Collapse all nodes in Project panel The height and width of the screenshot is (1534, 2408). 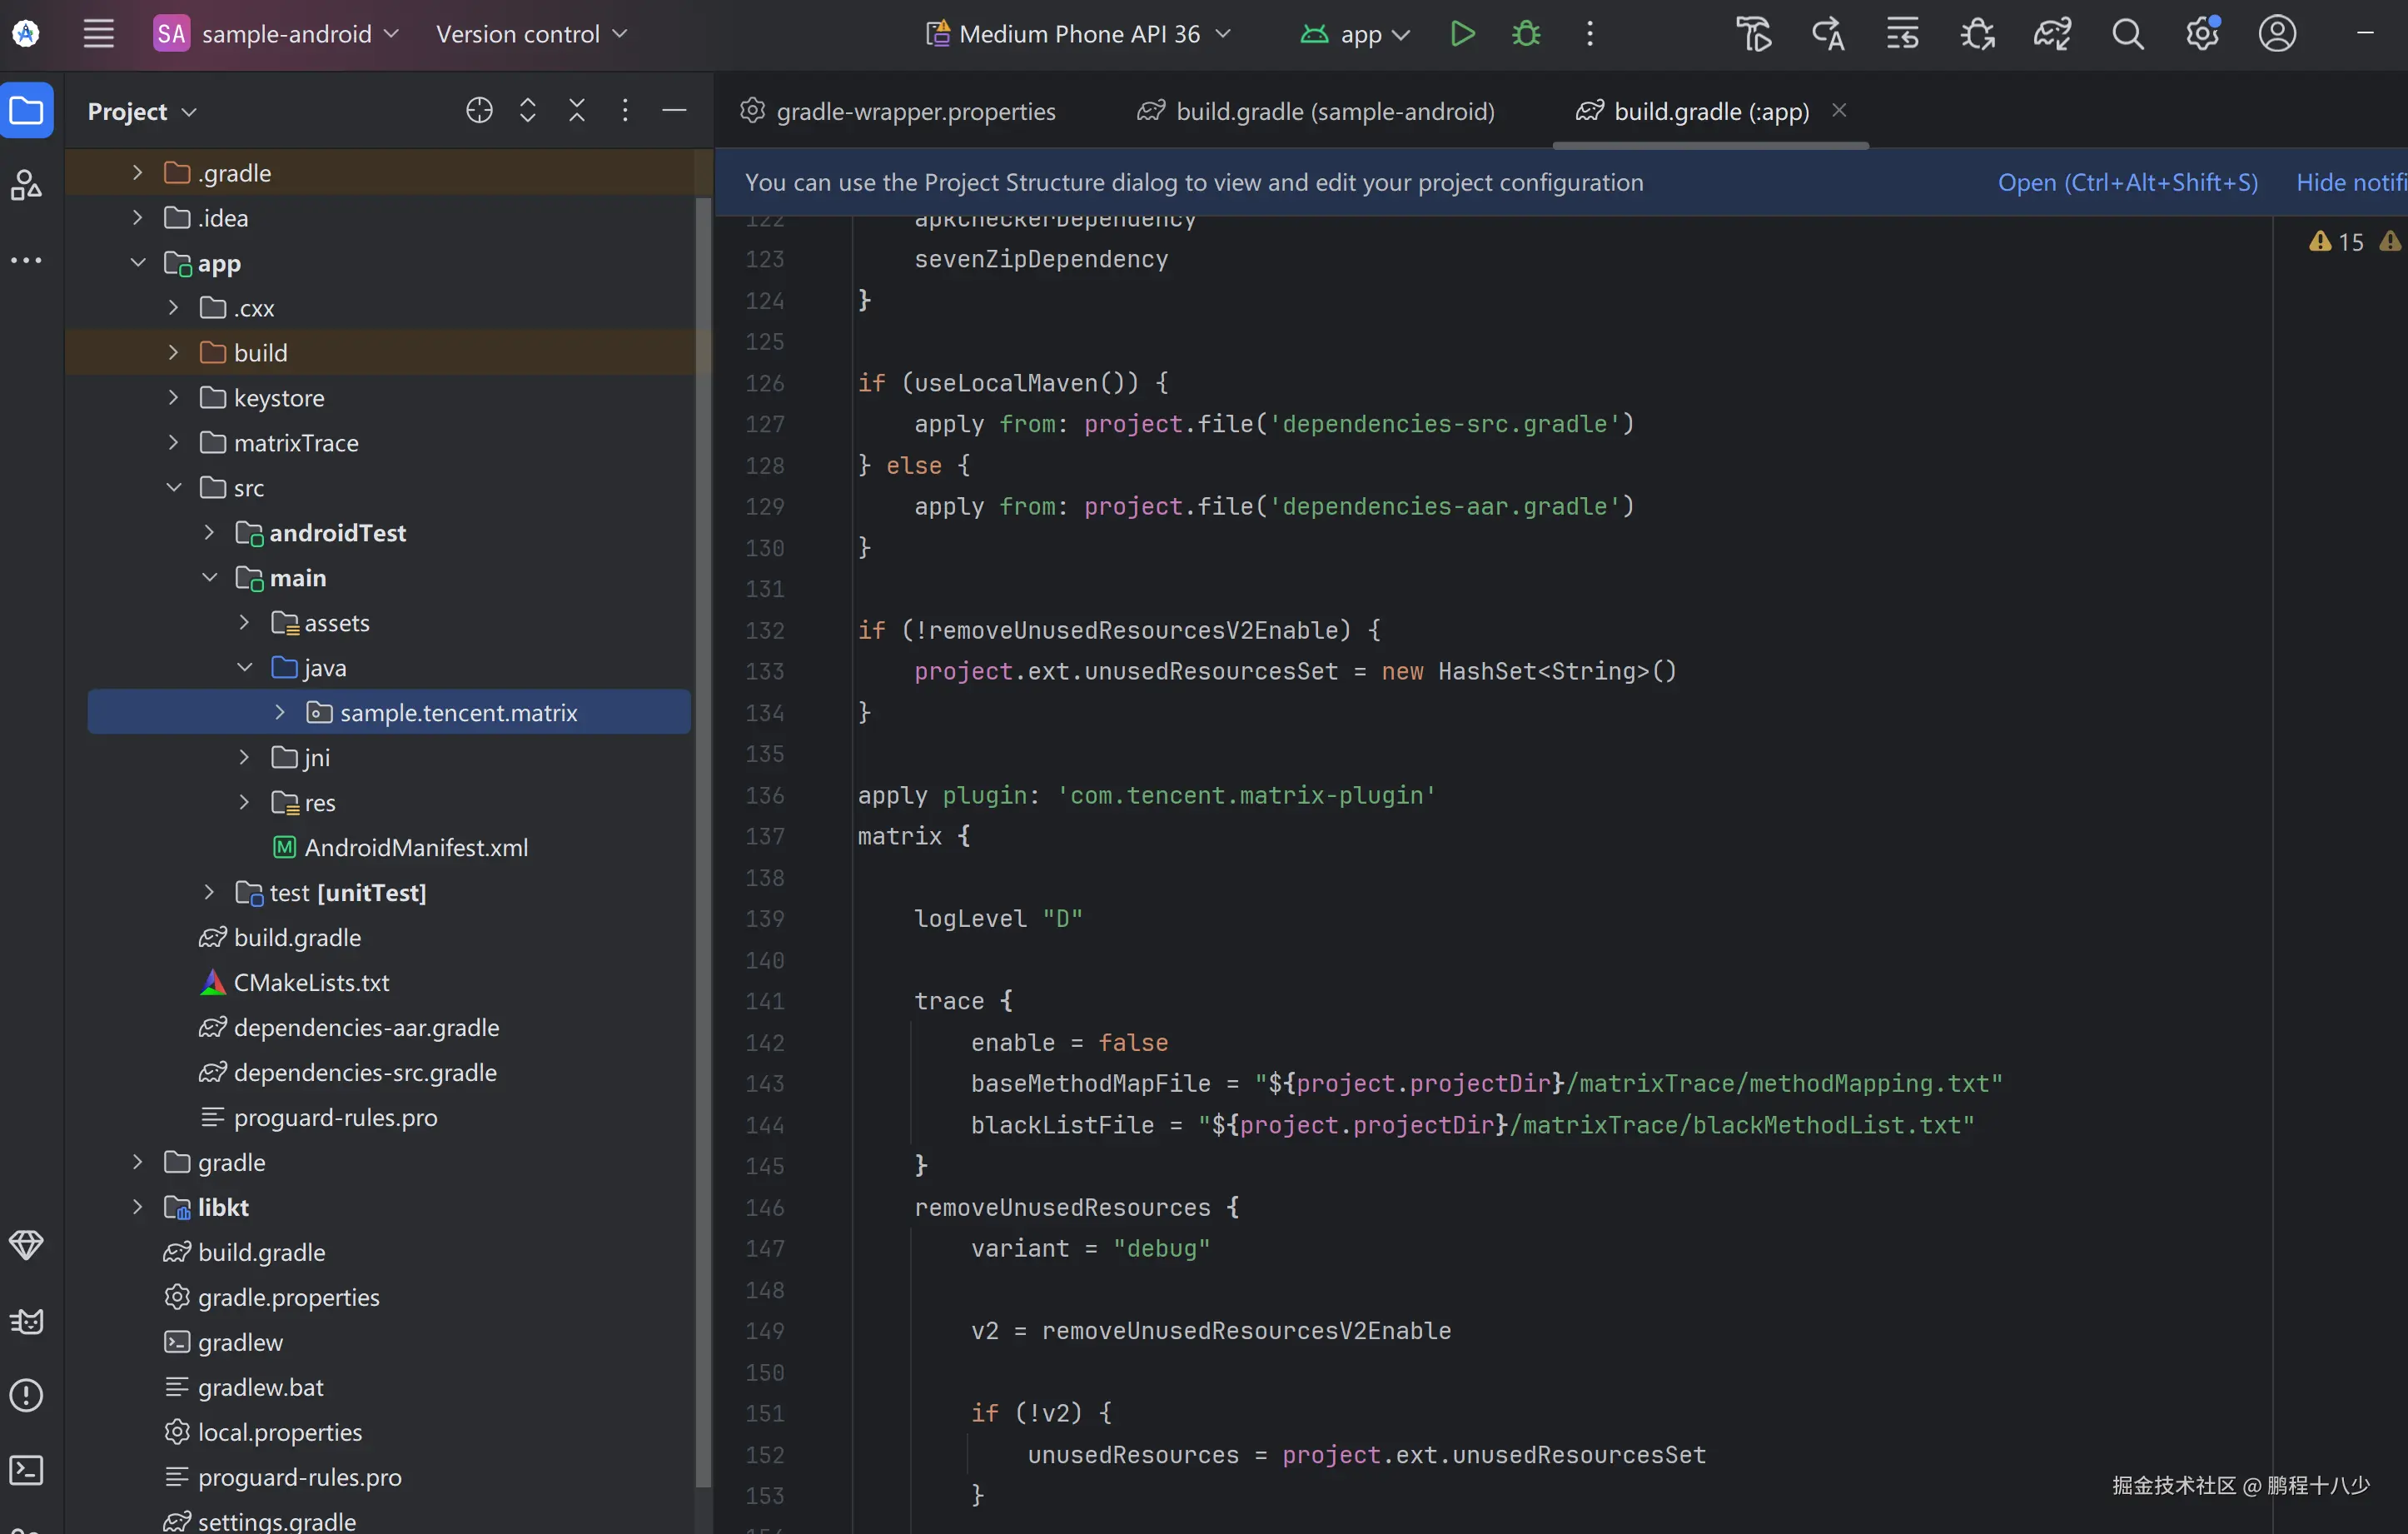point(577,111)
